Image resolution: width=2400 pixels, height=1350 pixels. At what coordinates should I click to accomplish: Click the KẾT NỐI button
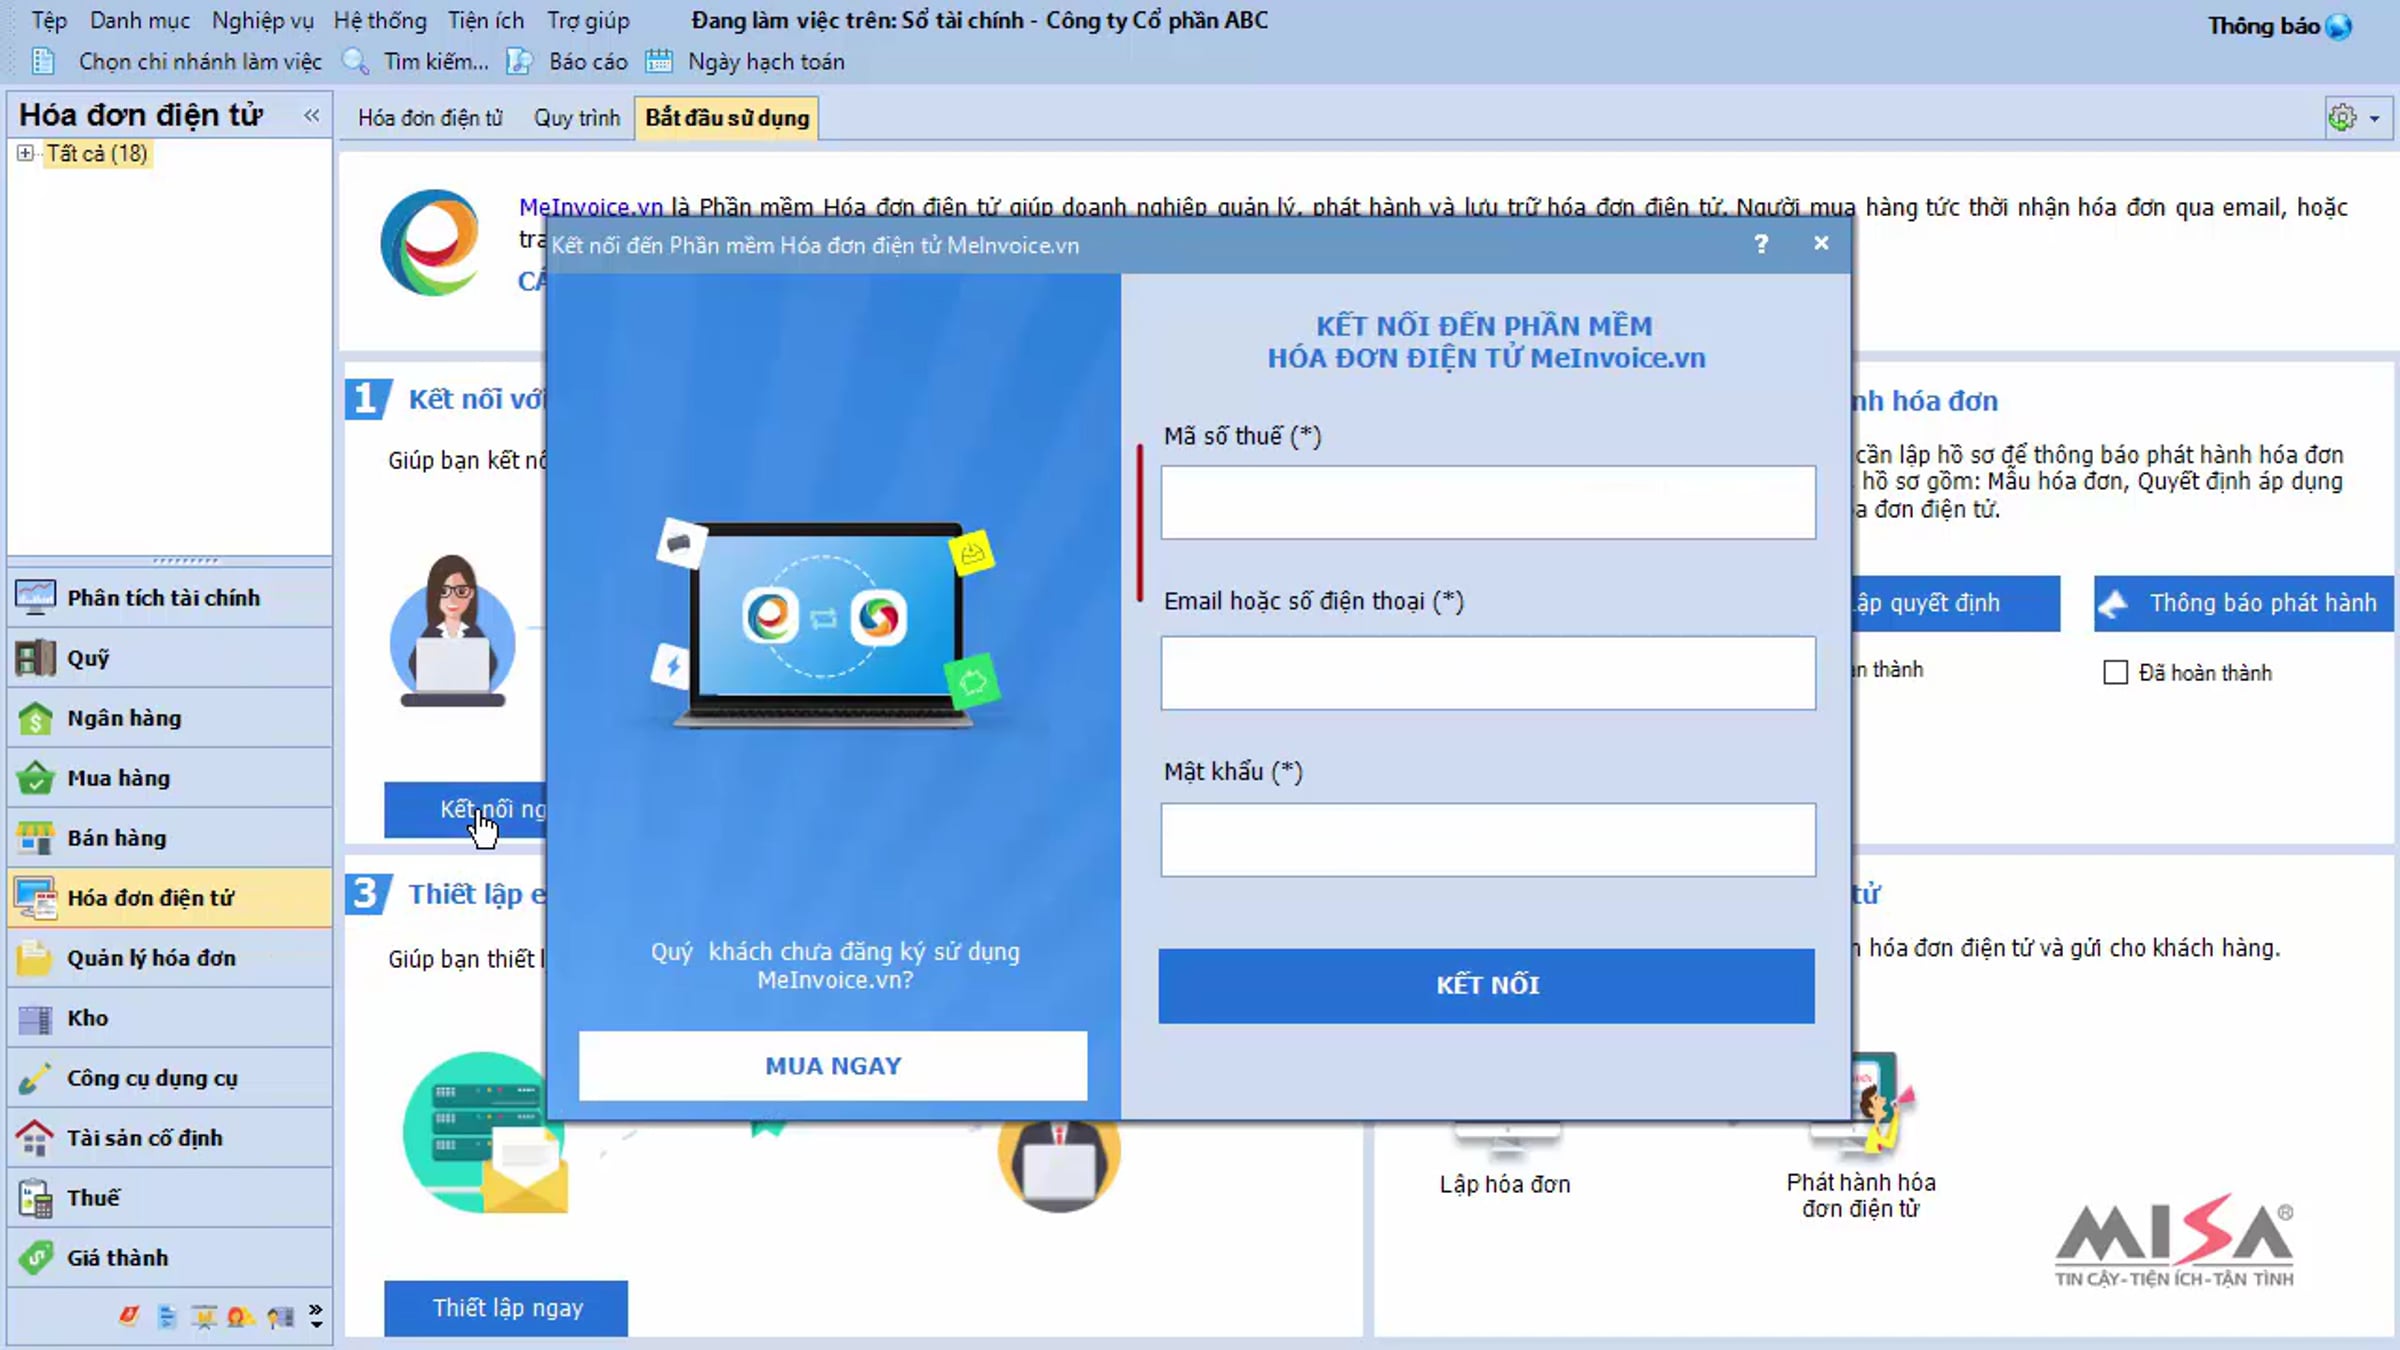[1487, 985]
